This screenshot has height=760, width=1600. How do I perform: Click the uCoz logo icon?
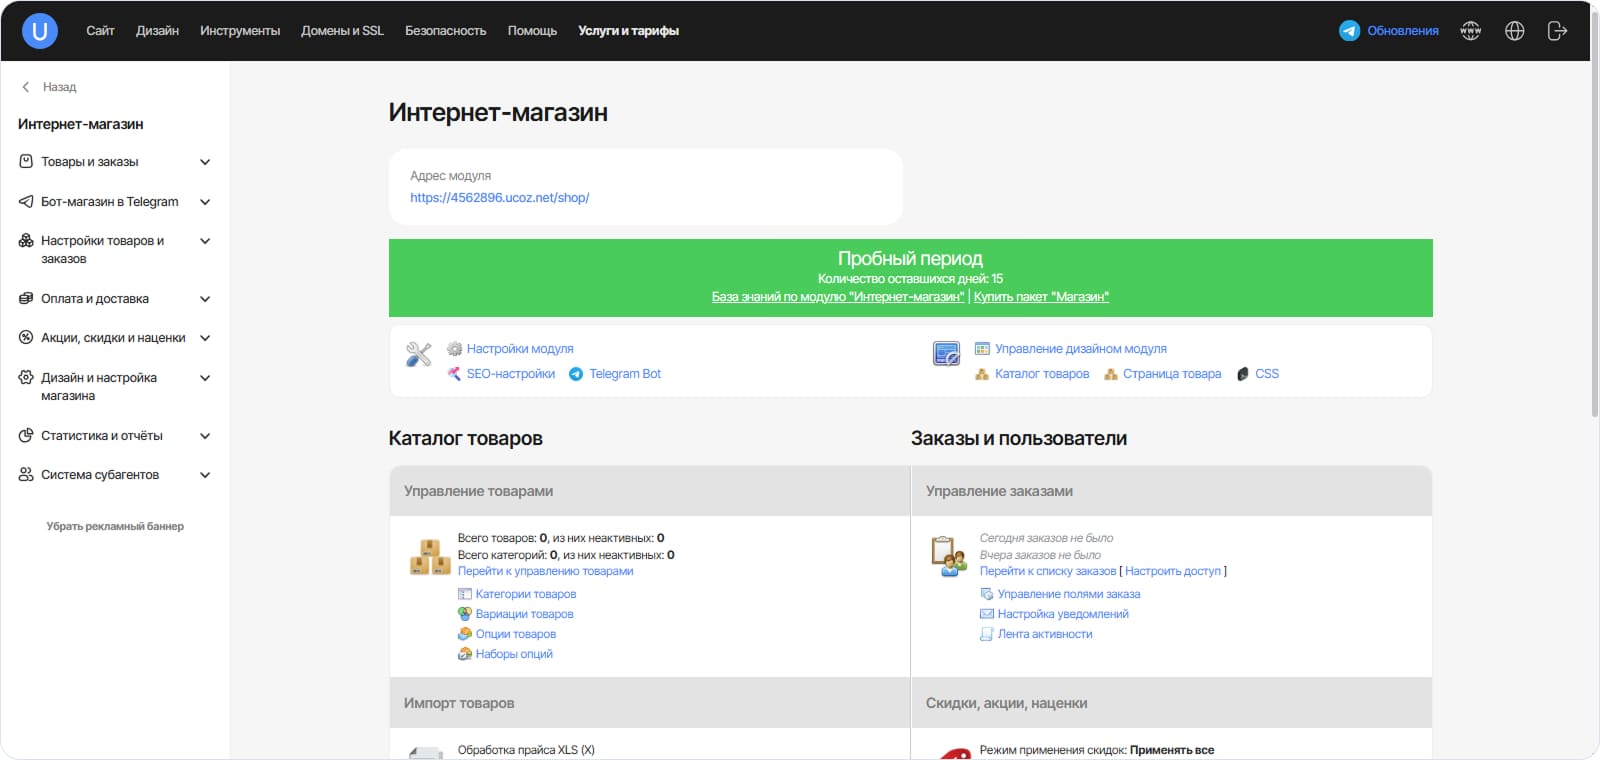click(x=40, y=31)
